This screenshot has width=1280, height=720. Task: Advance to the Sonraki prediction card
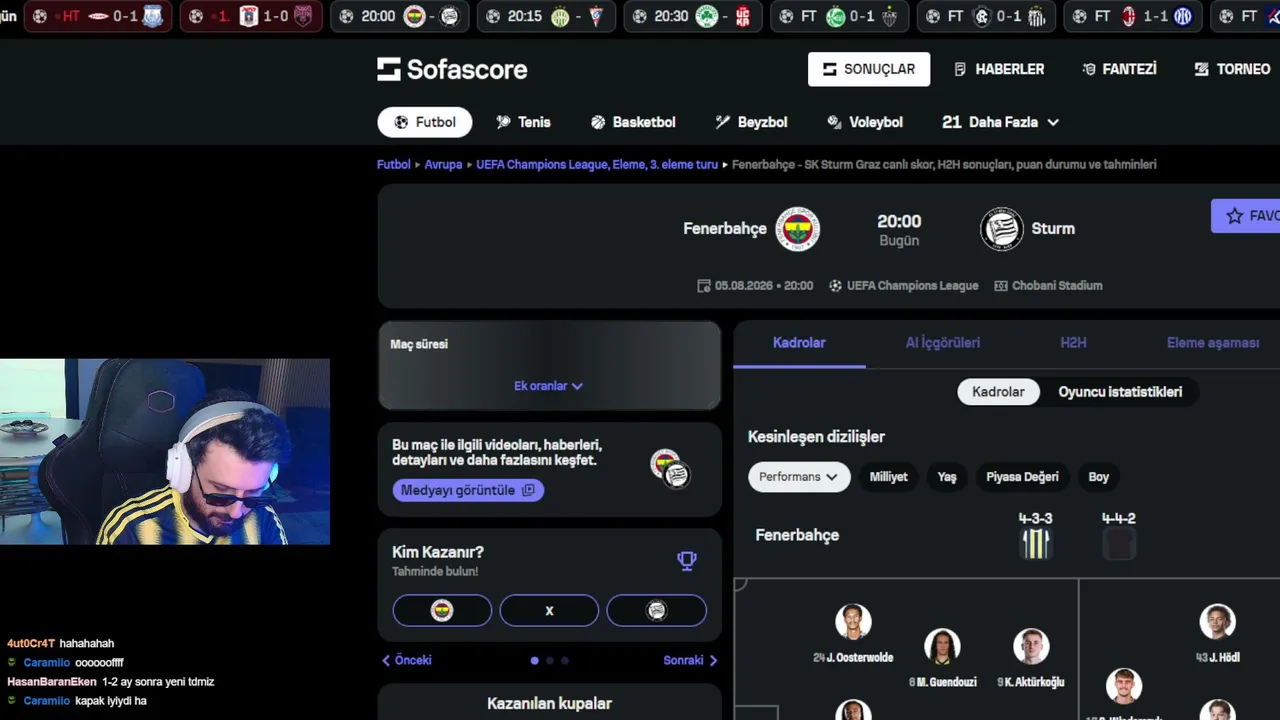[x=690, y=660]
